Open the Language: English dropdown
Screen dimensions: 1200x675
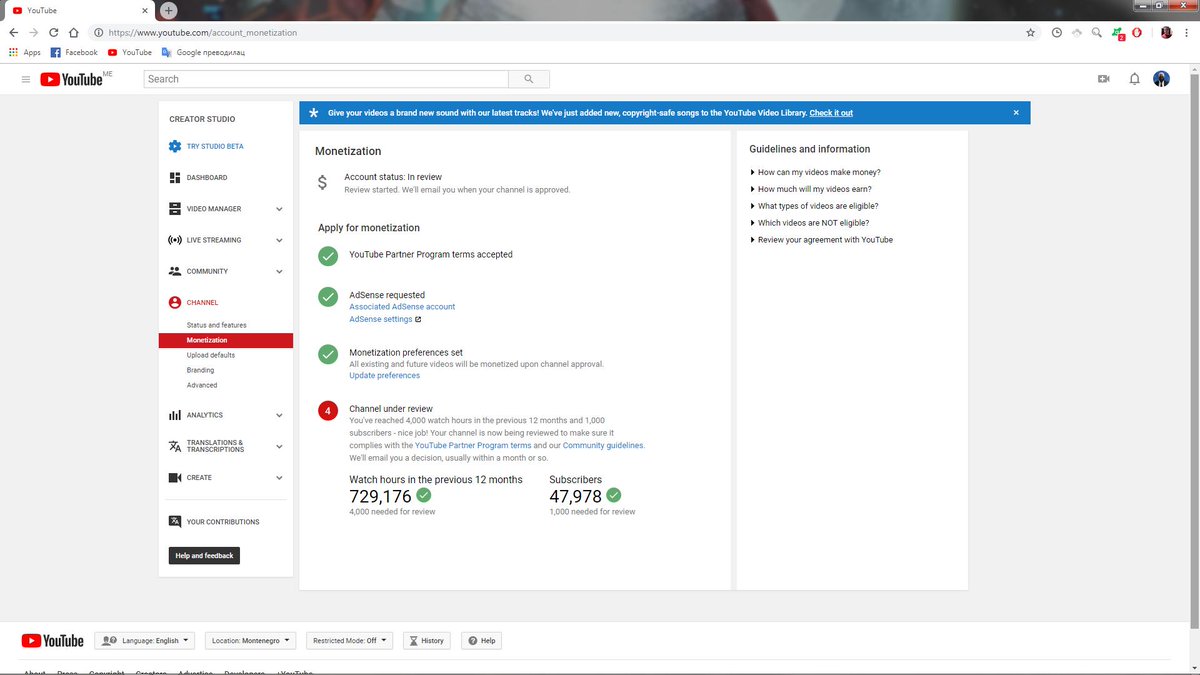[x=146, y=640]
